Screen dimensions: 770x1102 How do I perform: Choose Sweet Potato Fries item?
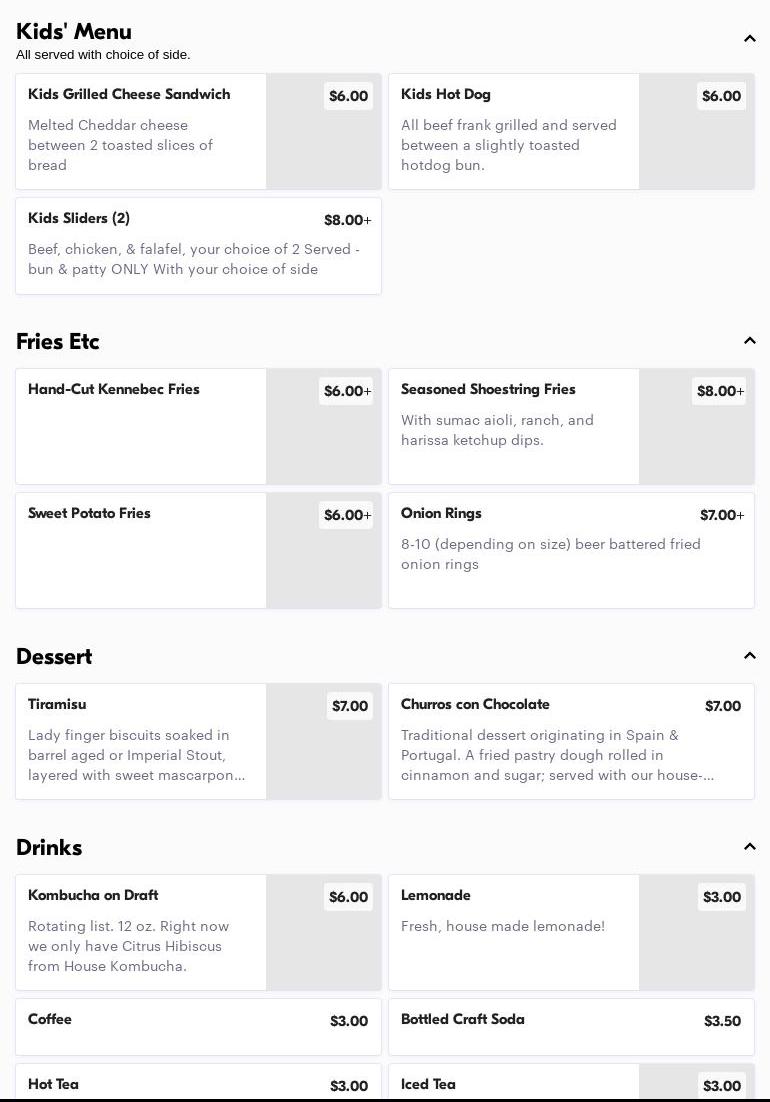140,550
